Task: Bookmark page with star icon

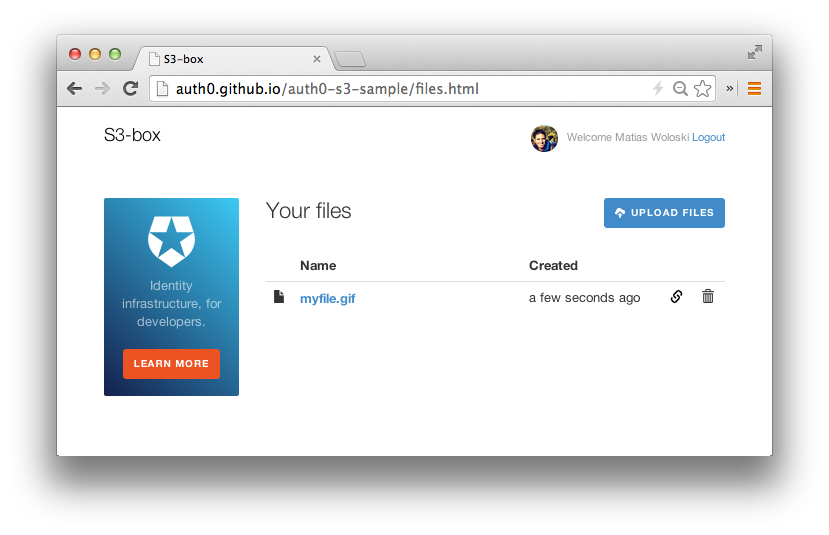Action: (703, 89)
